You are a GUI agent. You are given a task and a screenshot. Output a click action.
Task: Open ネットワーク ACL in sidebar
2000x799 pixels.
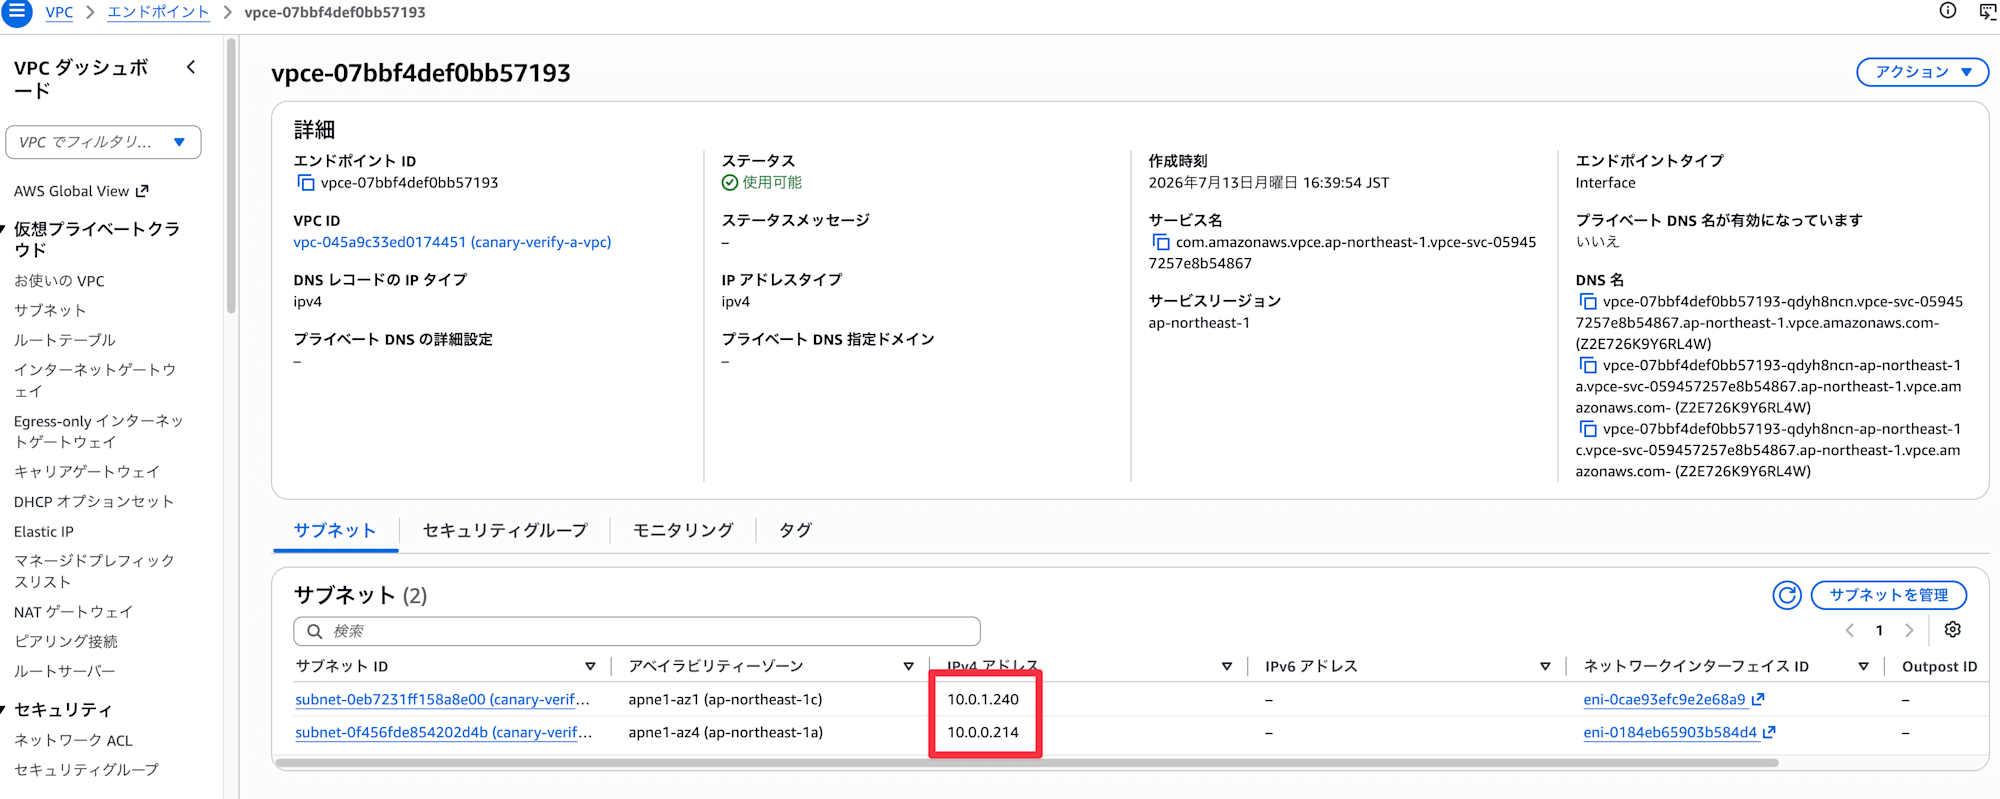pyautogui.click(x=73, y=740)
